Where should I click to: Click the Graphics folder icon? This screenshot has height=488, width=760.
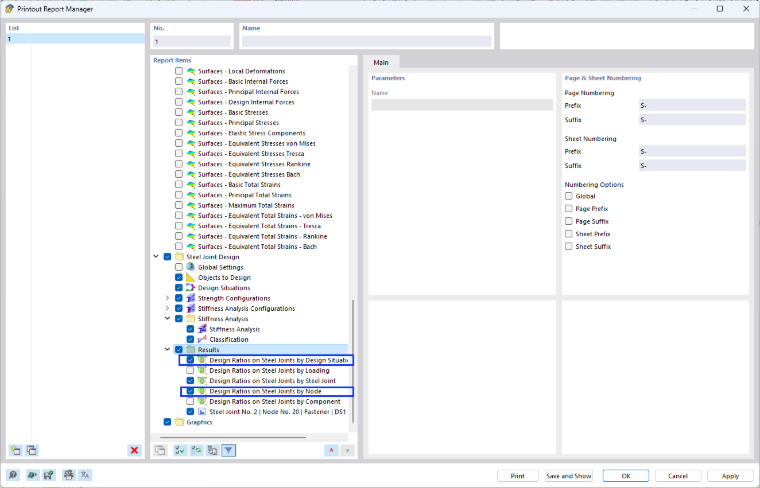coord(179,422)
